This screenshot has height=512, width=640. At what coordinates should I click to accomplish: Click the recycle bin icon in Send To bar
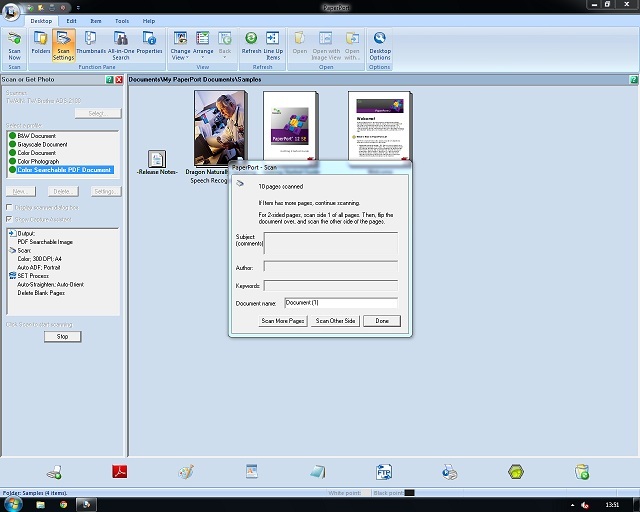pyautogui.click(x=582, y=472)
